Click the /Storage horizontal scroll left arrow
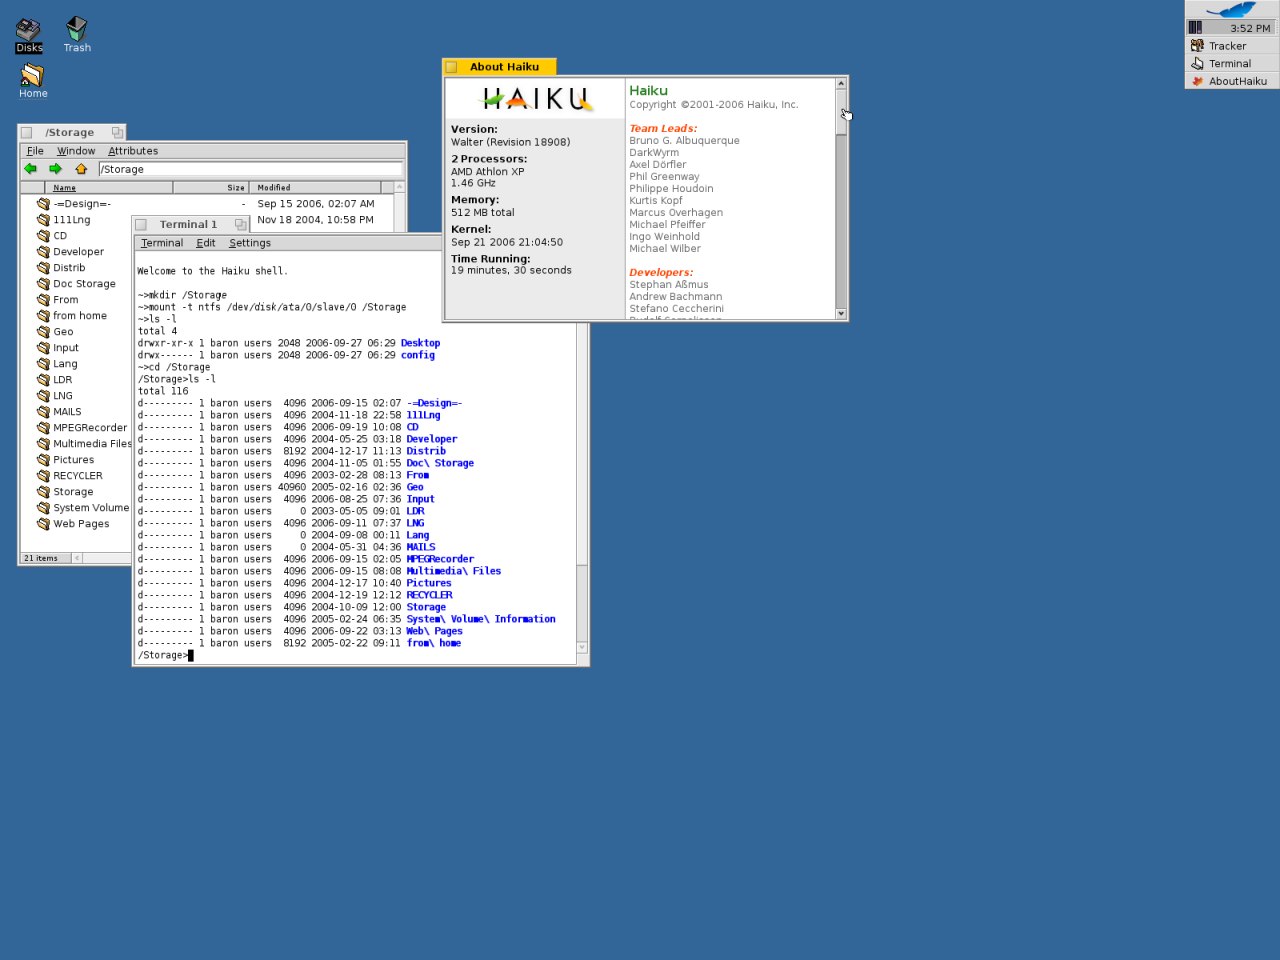Image resolution: width=1280 pixels, height=960 pixels. pos(77,558)
